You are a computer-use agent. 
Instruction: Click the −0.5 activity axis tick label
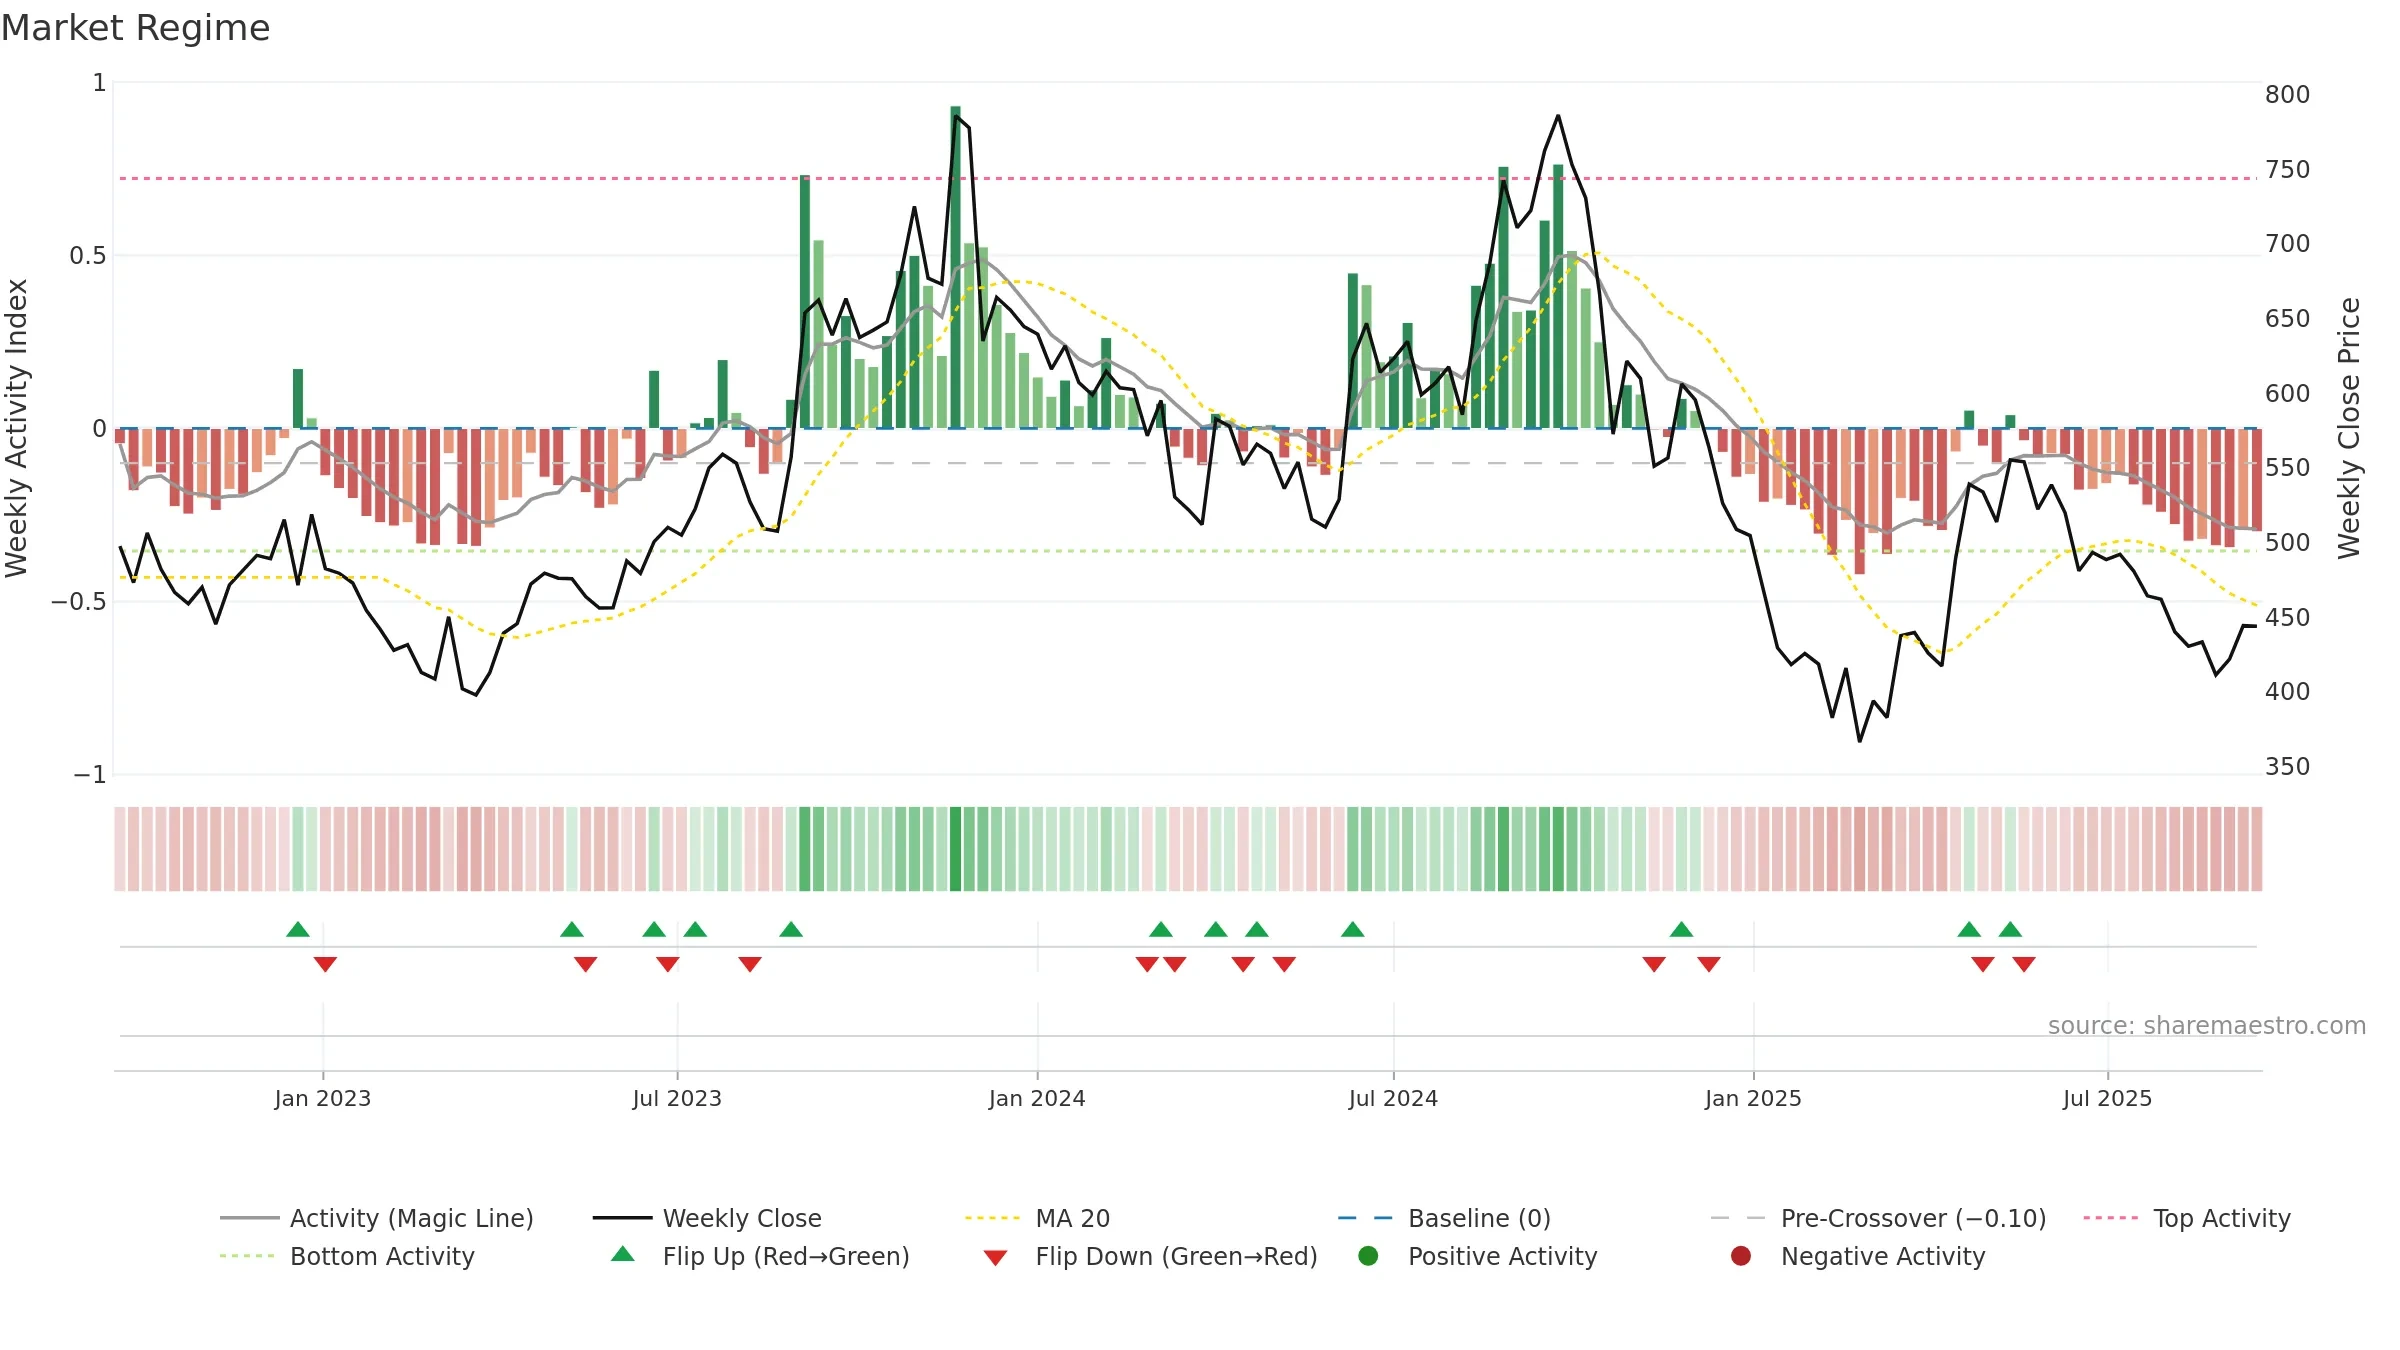[x=79, y=601]
